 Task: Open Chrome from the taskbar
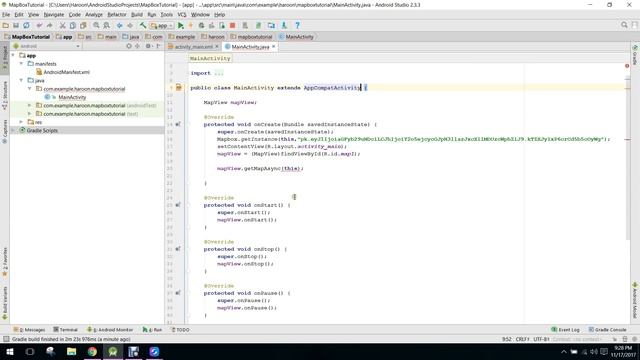pyautogui.click(x=92, y=351)
